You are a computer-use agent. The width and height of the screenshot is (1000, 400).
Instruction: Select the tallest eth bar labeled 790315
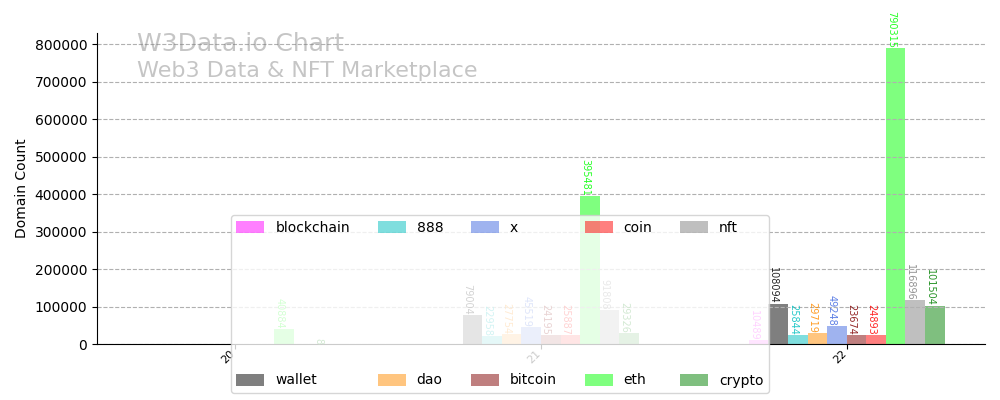tap(895, 200)
